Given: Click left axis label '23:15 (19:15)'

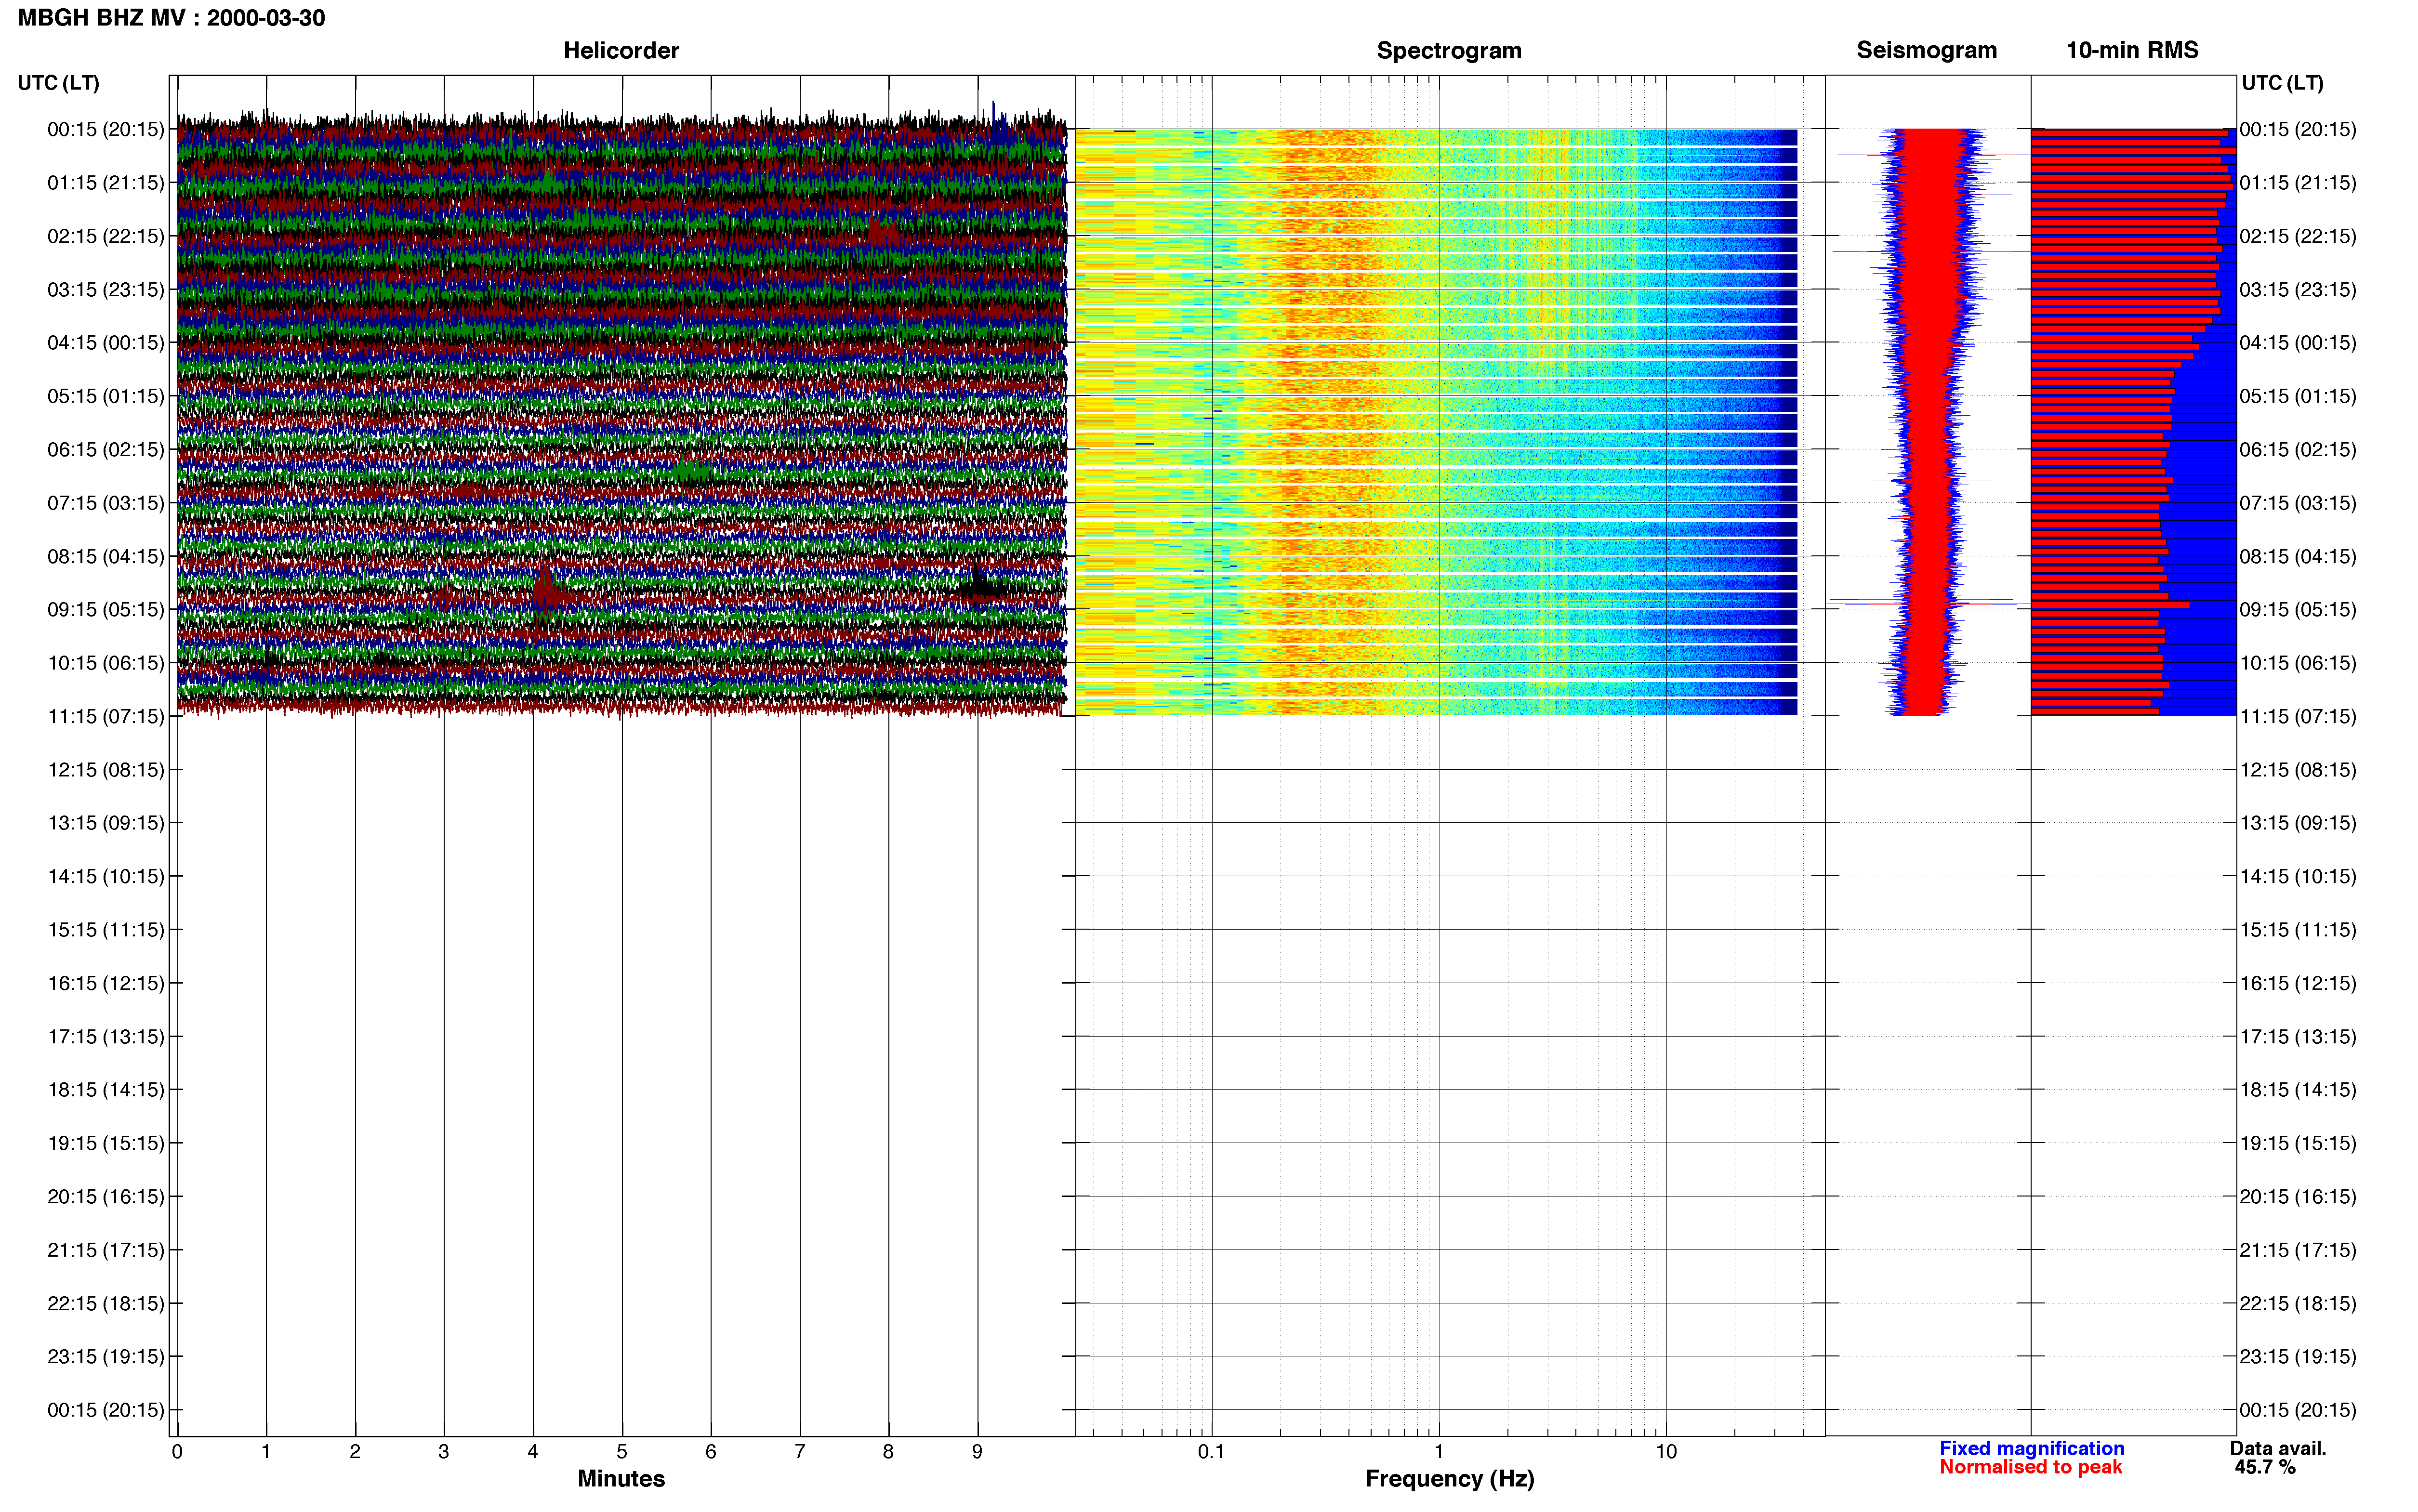Looking at the screenshot, I should (106, 1357).
